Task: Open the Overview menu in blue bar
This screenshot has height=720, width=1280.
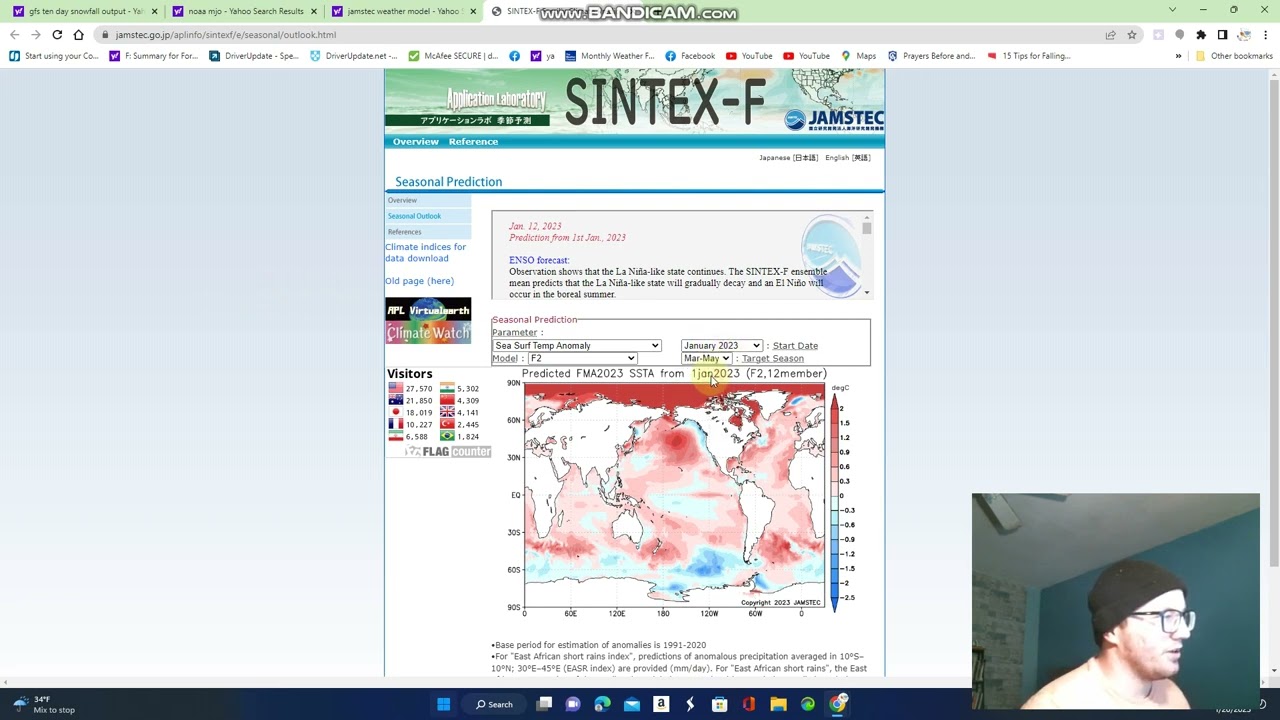Action: click(x=416, y=142)
